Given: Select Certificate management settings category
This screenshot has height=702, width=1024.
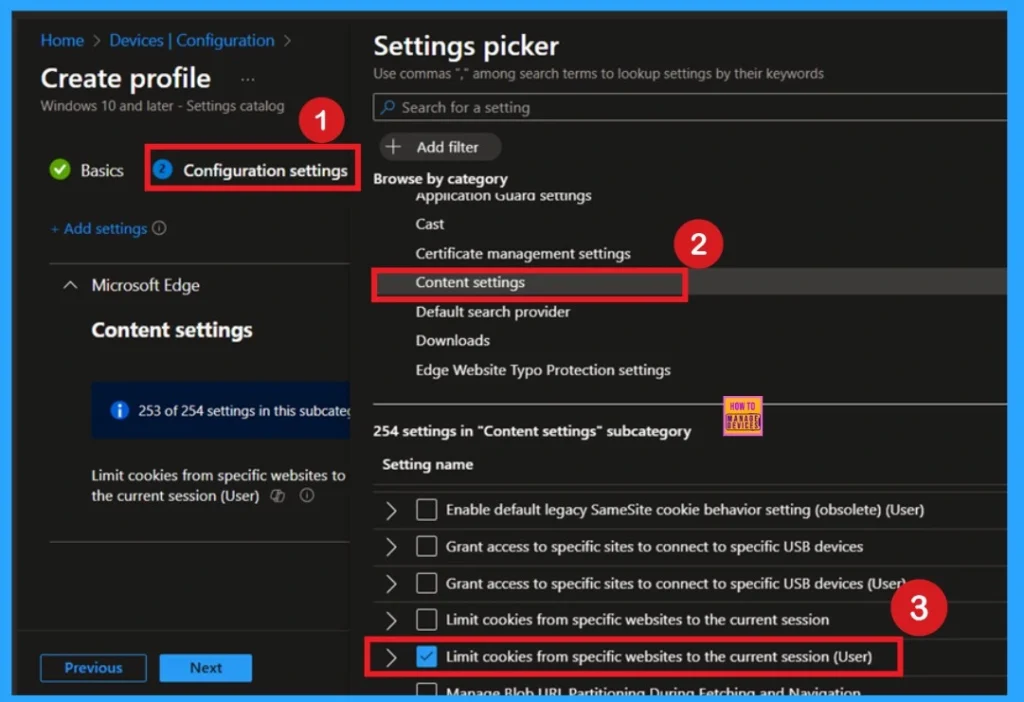Looking at the screenshot, I should 523,253.
